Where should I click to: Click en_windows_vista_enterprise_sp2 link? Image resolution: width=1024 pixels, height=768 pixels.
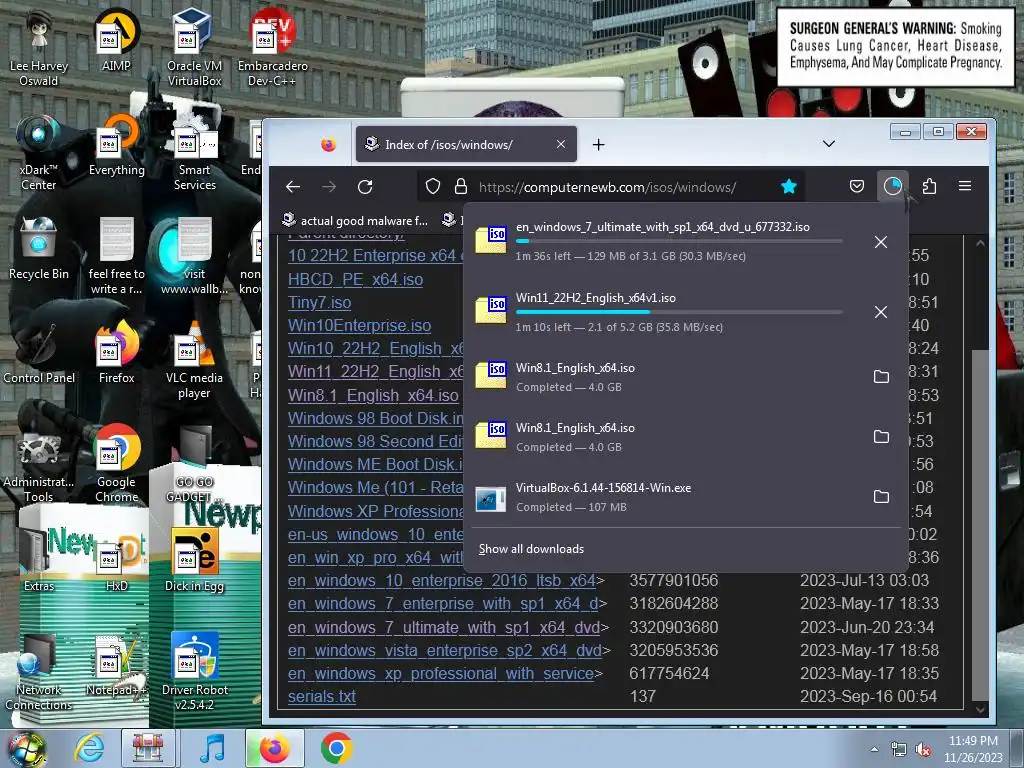point(445,650)
